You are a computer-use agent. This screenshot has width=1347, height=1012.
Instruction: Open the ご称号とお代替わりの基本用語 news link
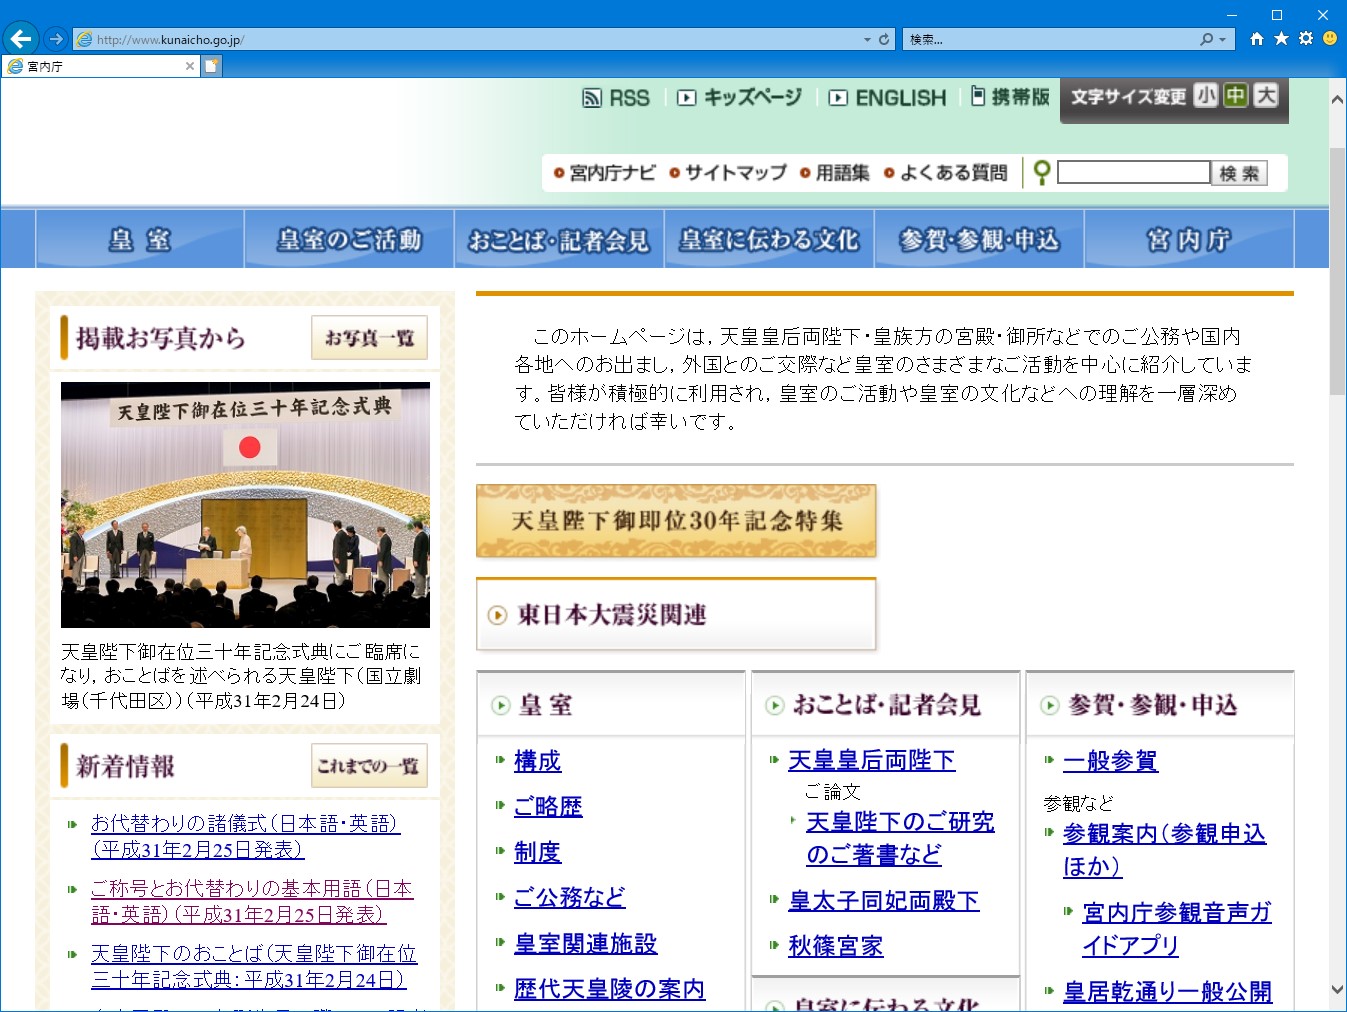[252, 901]
